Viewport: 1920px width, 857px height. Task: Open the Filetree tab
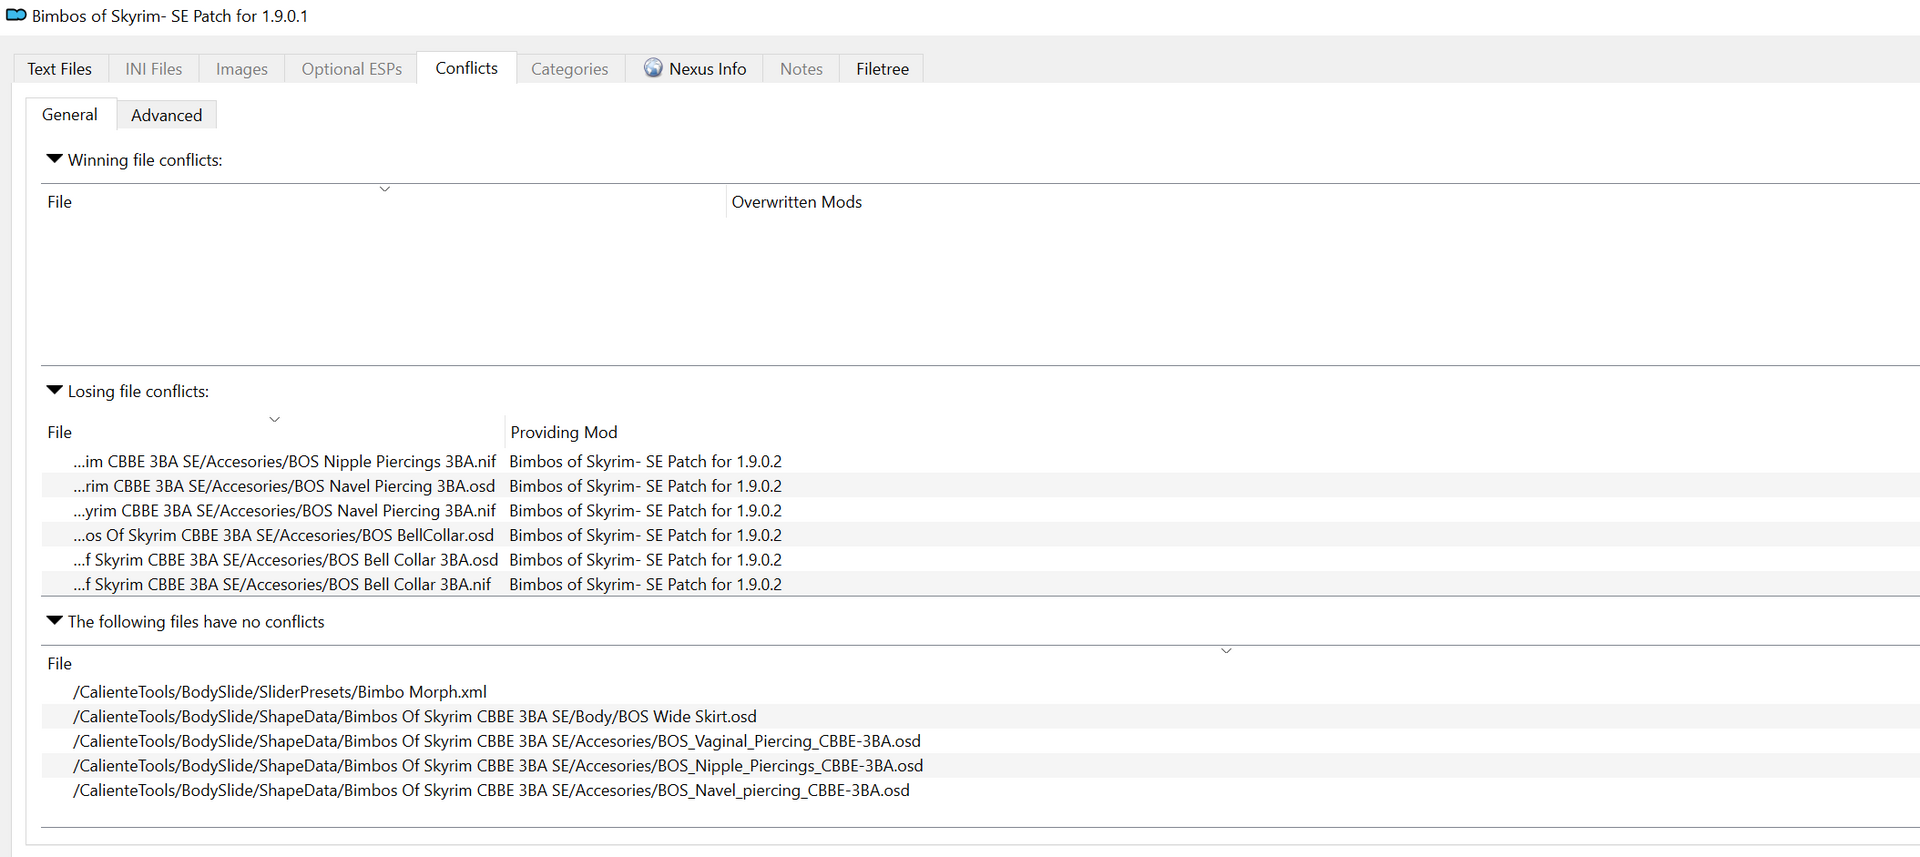882,69
